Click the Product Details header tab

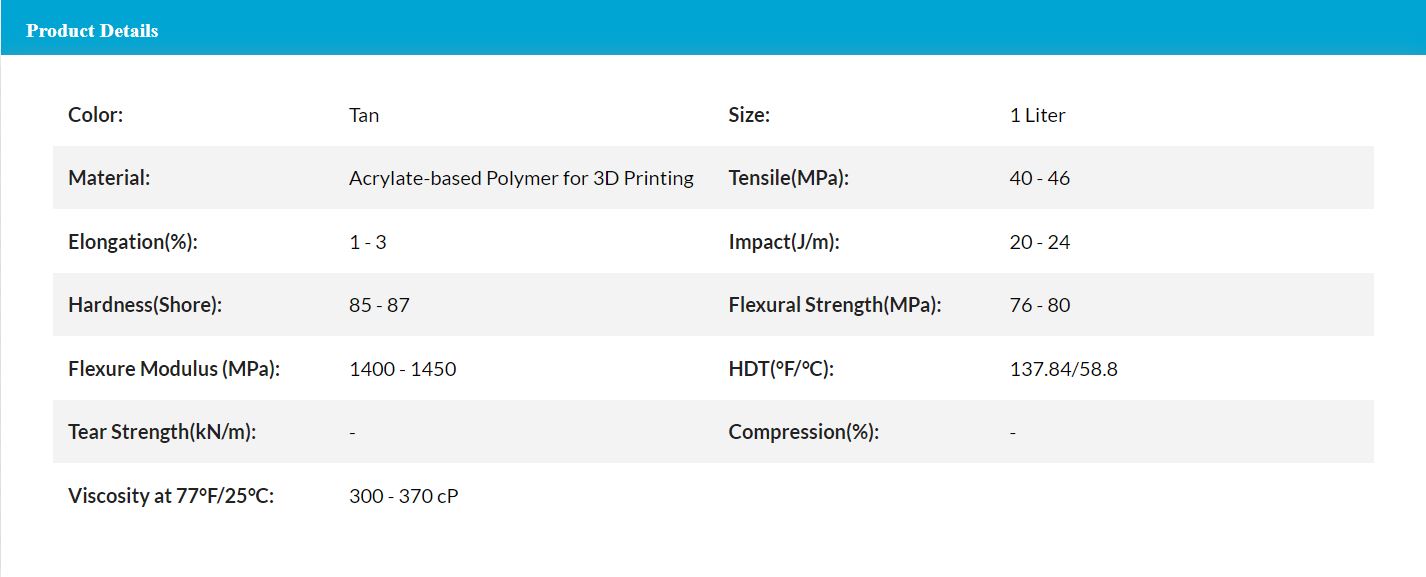pos(92,31)
